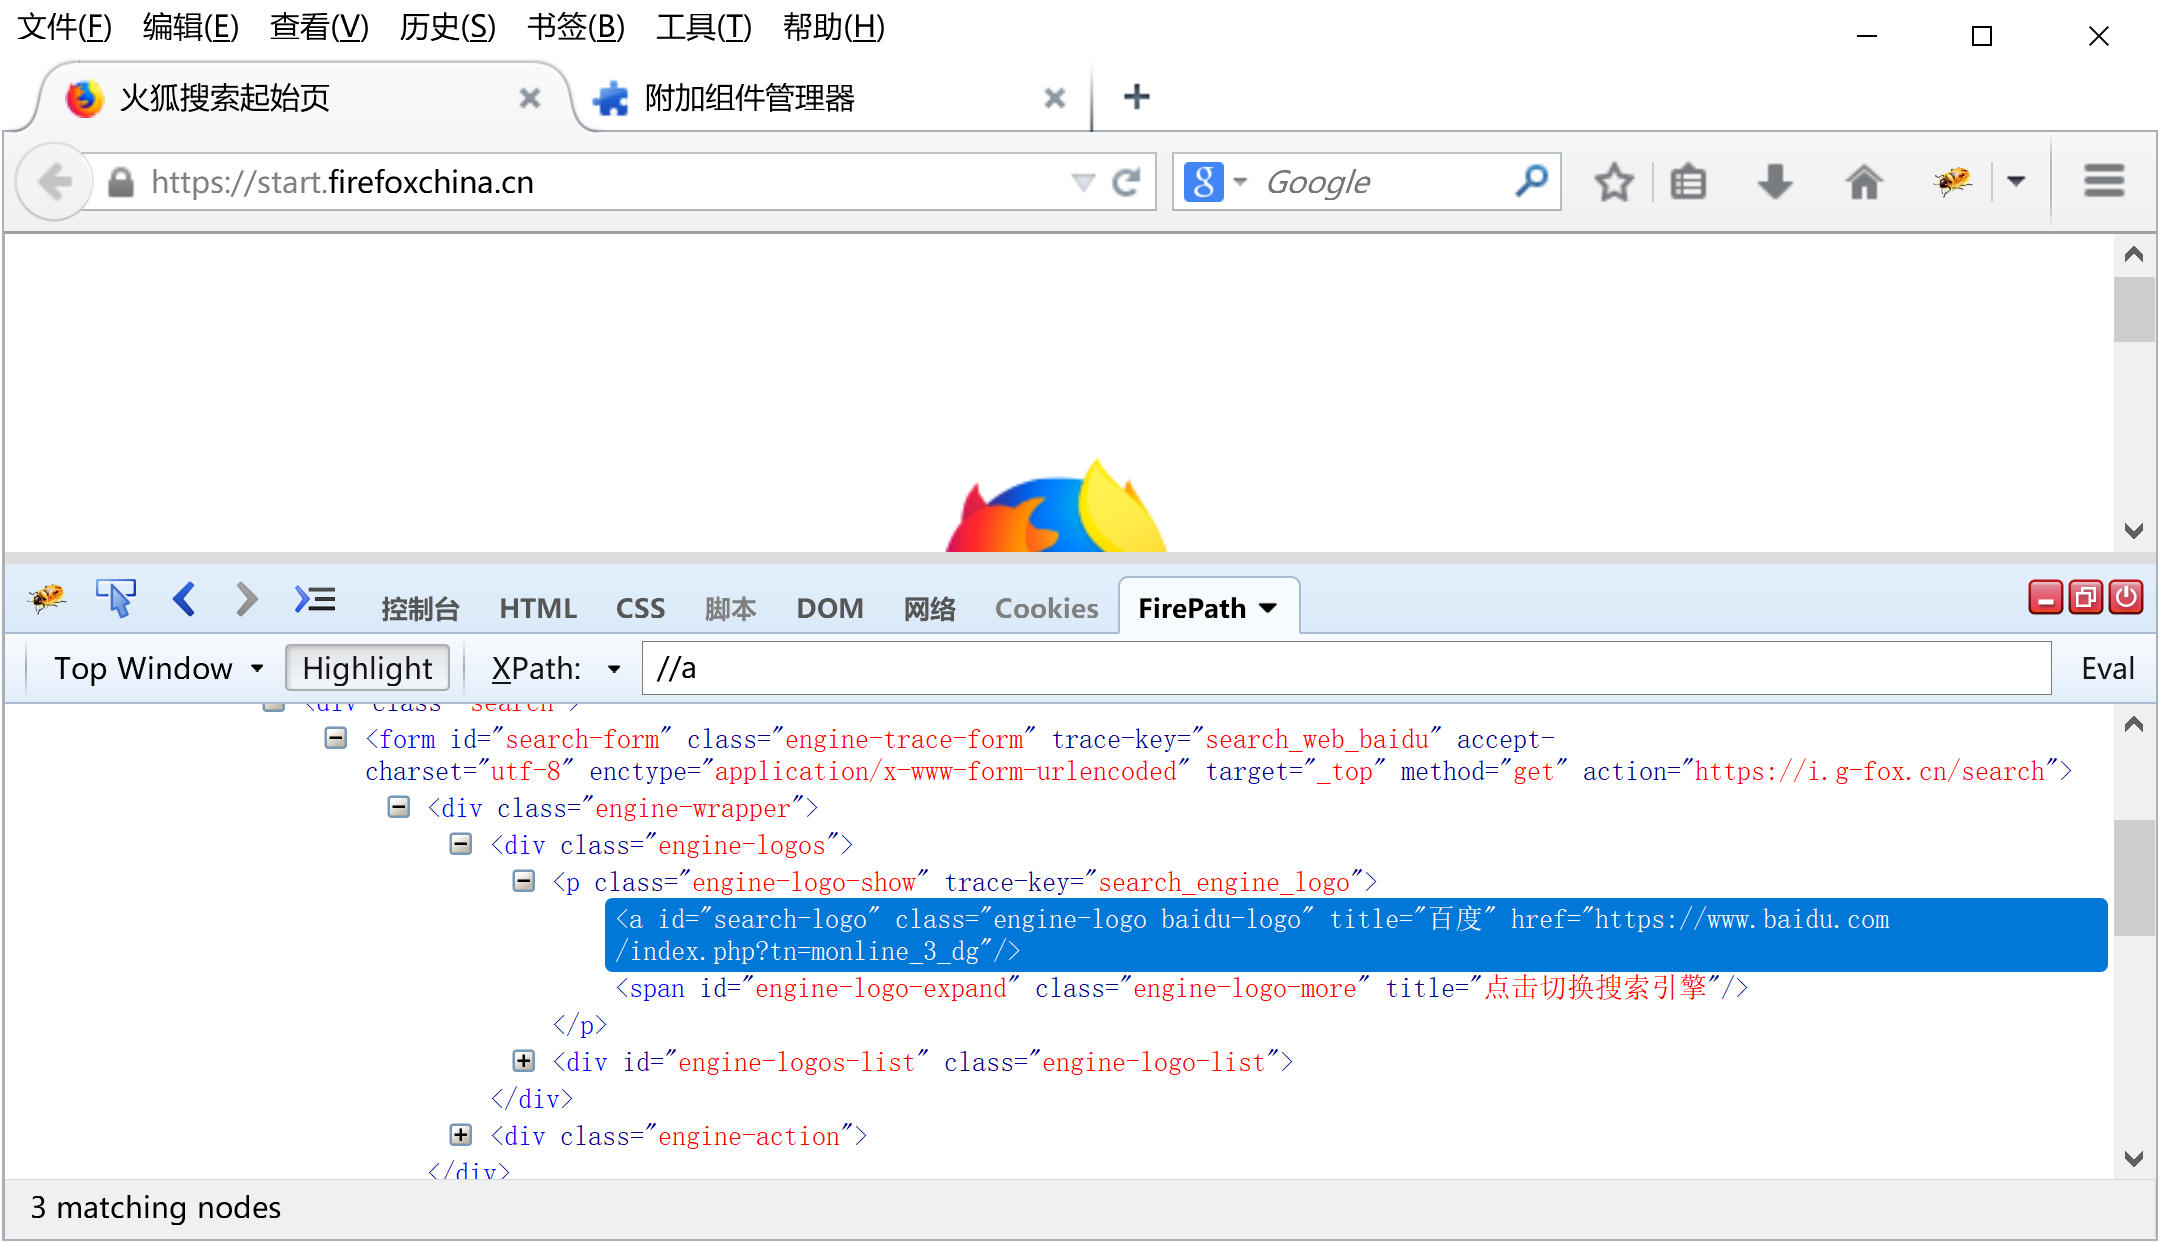Collapse the search-form element node
Image resolution: width=2160 pixels, height=1243 pixels.
click(336, 738)
